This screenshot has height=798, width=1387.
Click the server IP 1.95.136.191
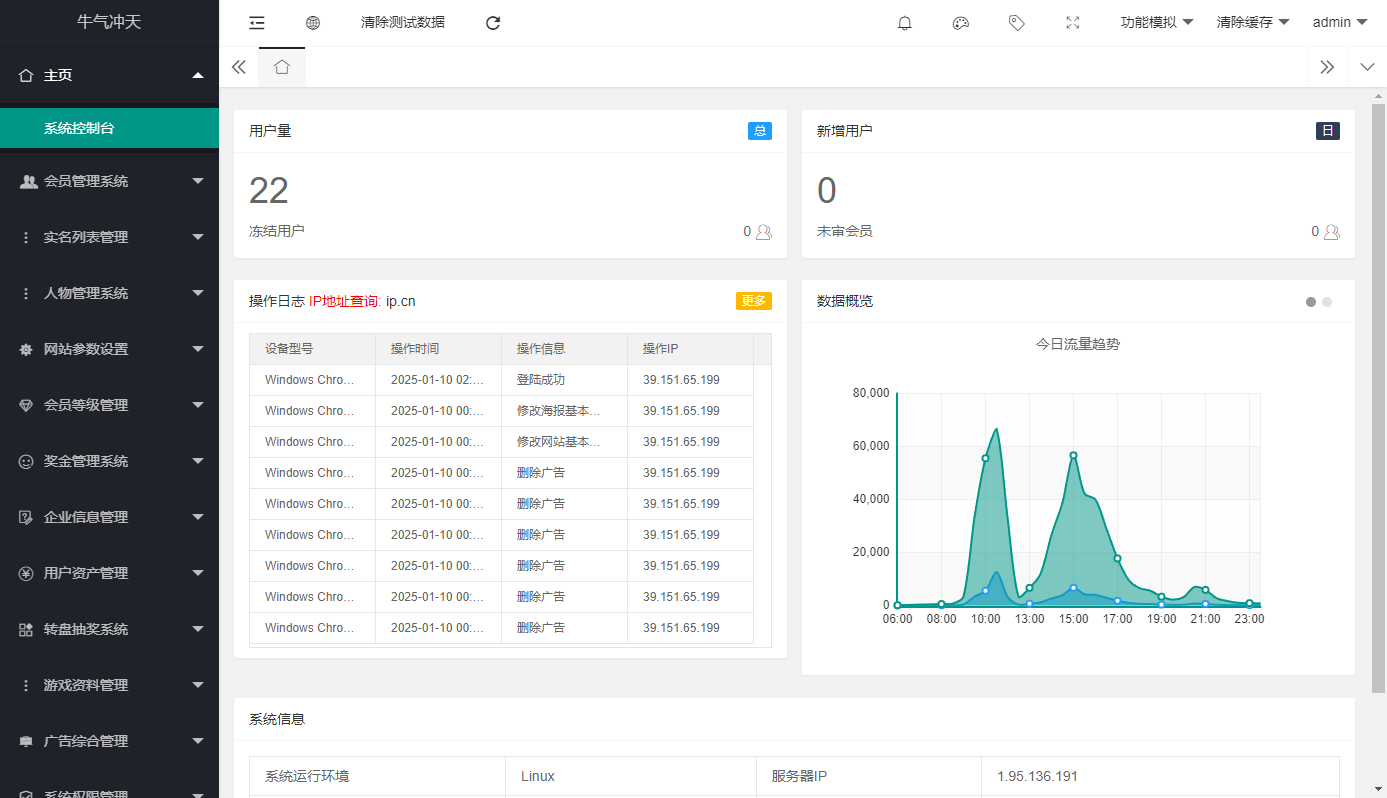[1037, 776]
